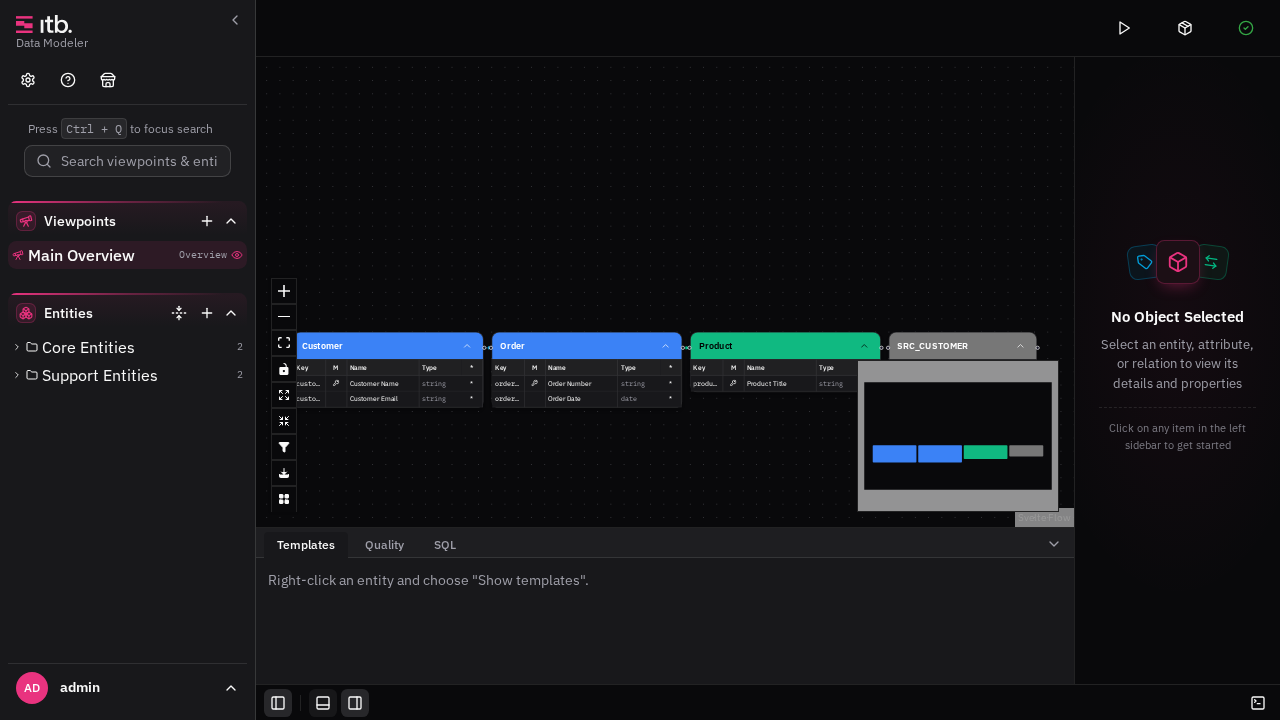Select the SRC_CUSTOMER entity header
Image resolution: width=1280 pixels, height=720 pixels.
(x=963, y=346)
